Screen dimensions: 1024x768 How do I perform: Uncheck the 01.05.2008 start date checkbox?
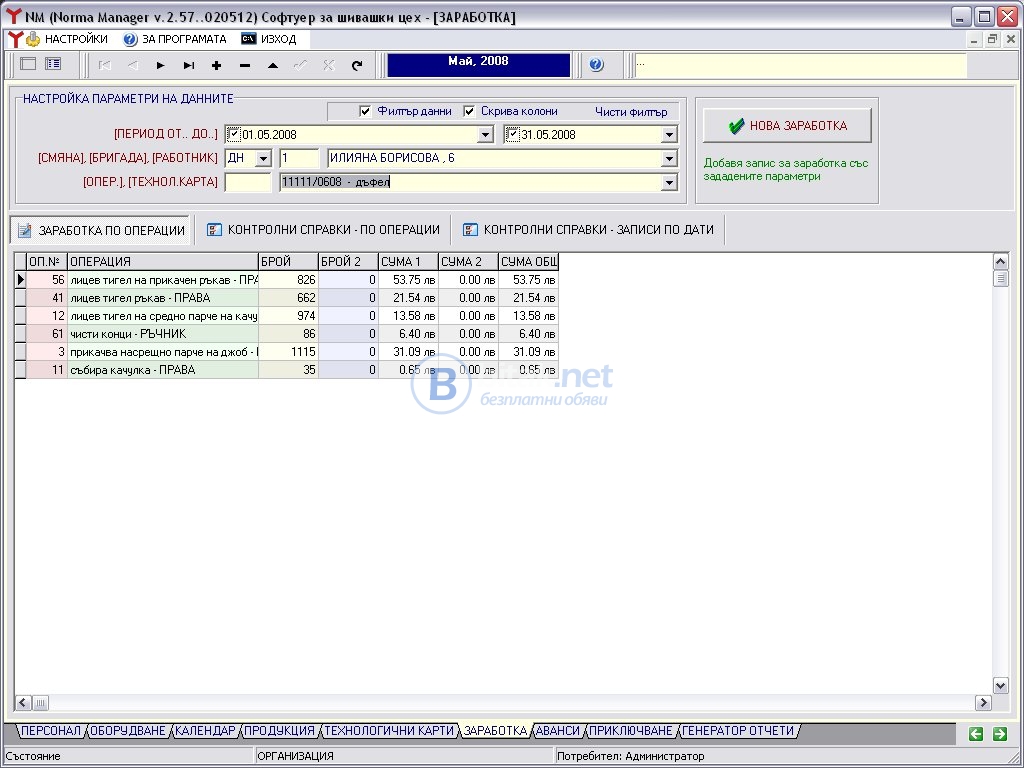point(234,135)
